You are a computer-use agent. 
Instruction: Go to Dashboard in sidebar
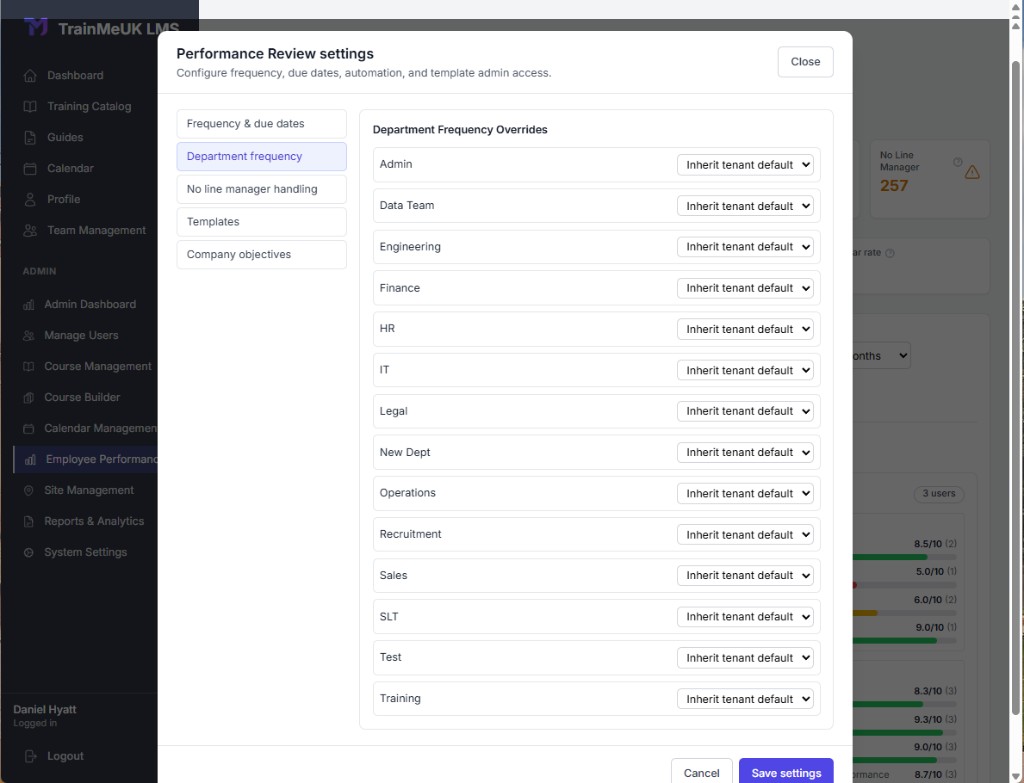[75, 76]
